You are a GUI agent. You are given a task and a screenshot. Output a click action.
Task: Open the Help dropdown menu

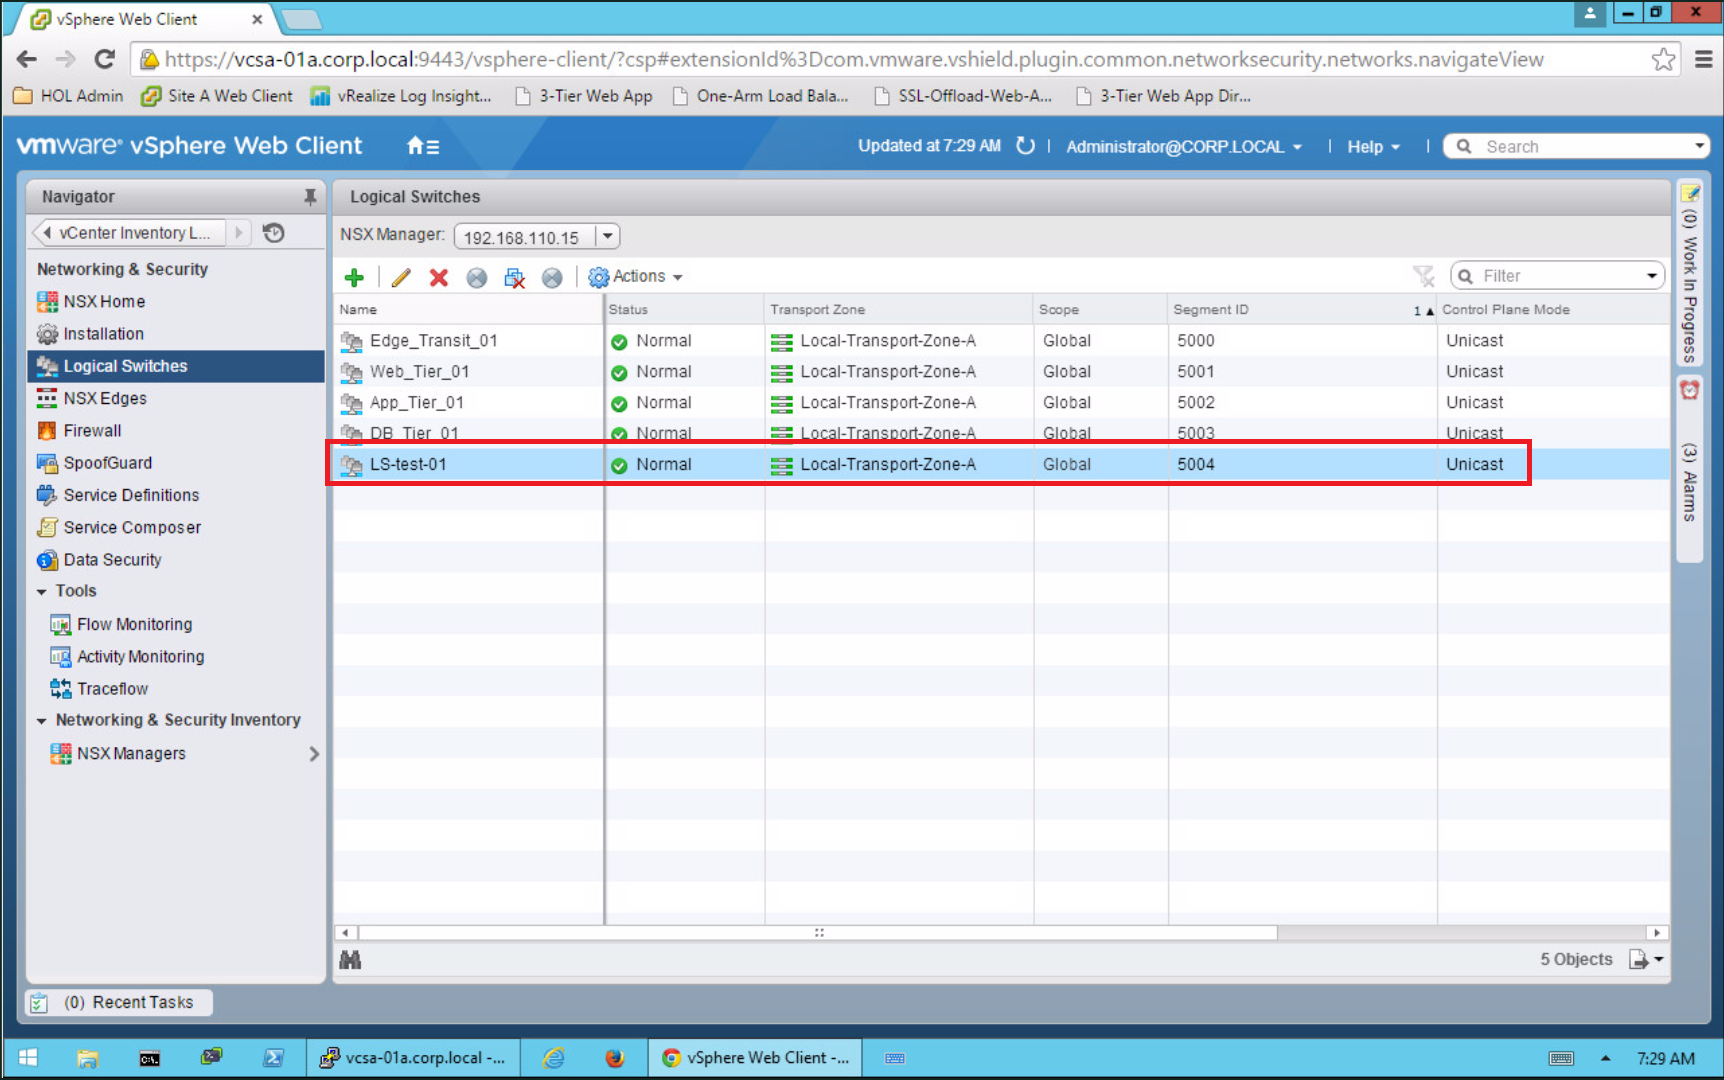tap(1373, 146)
